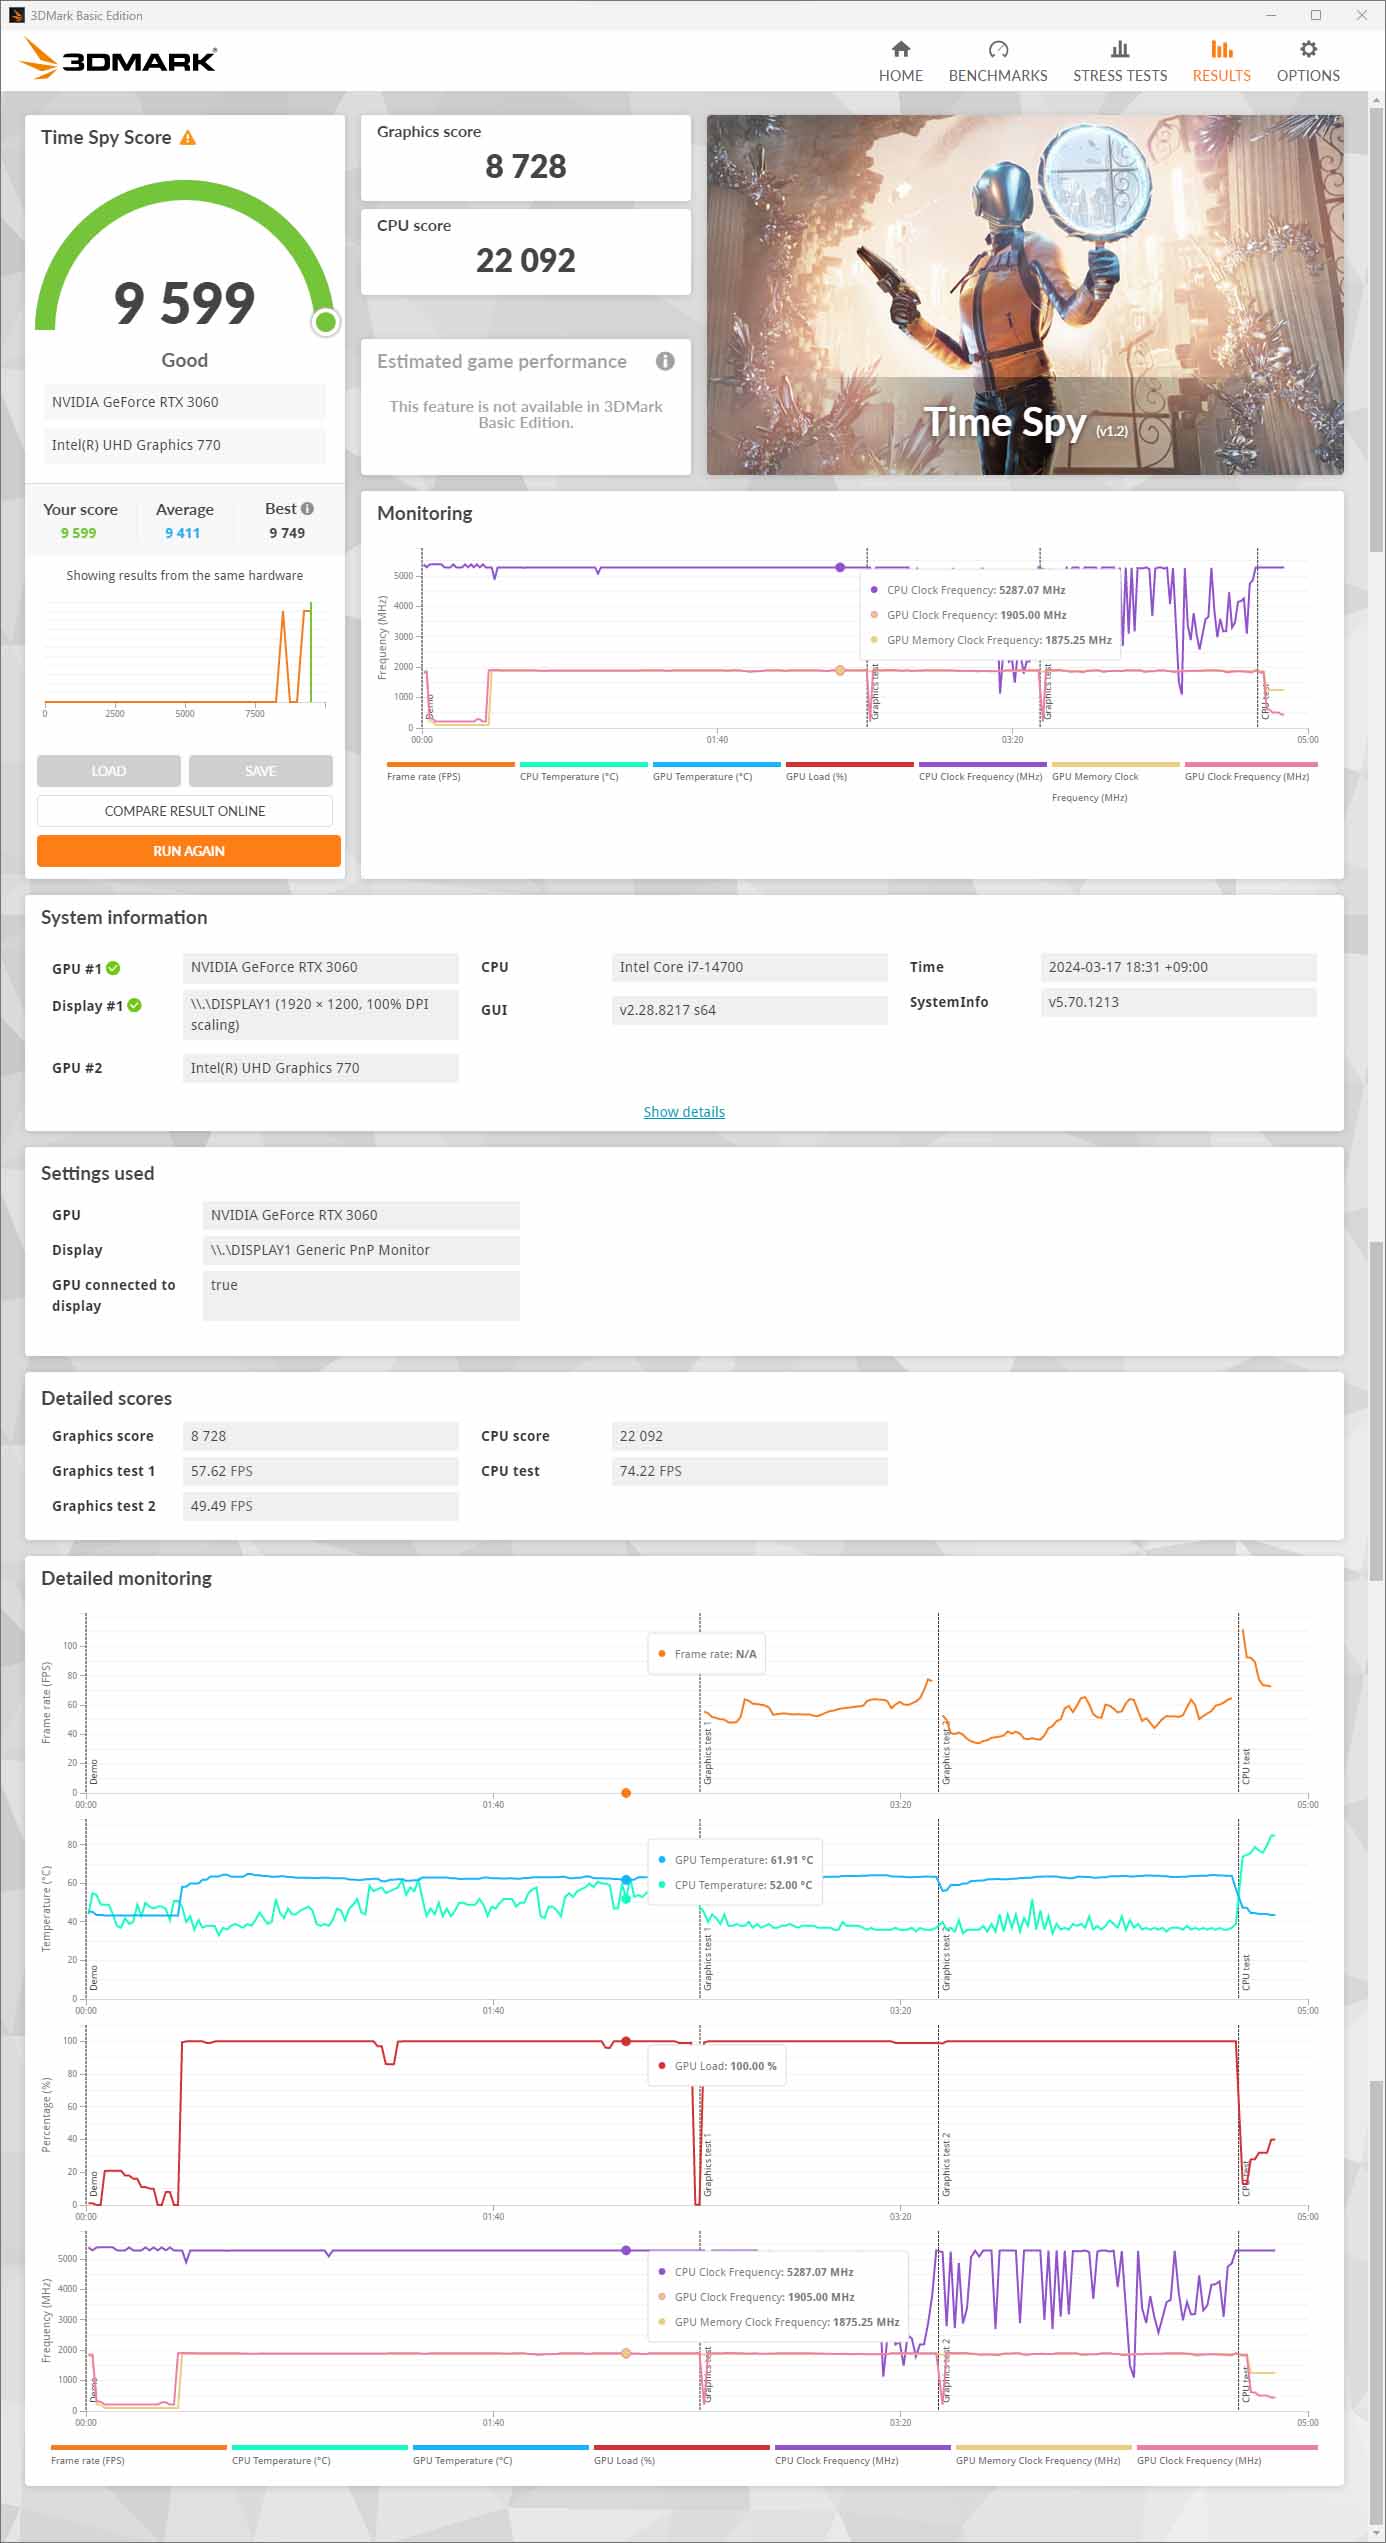Click the LOAD button

109,771
